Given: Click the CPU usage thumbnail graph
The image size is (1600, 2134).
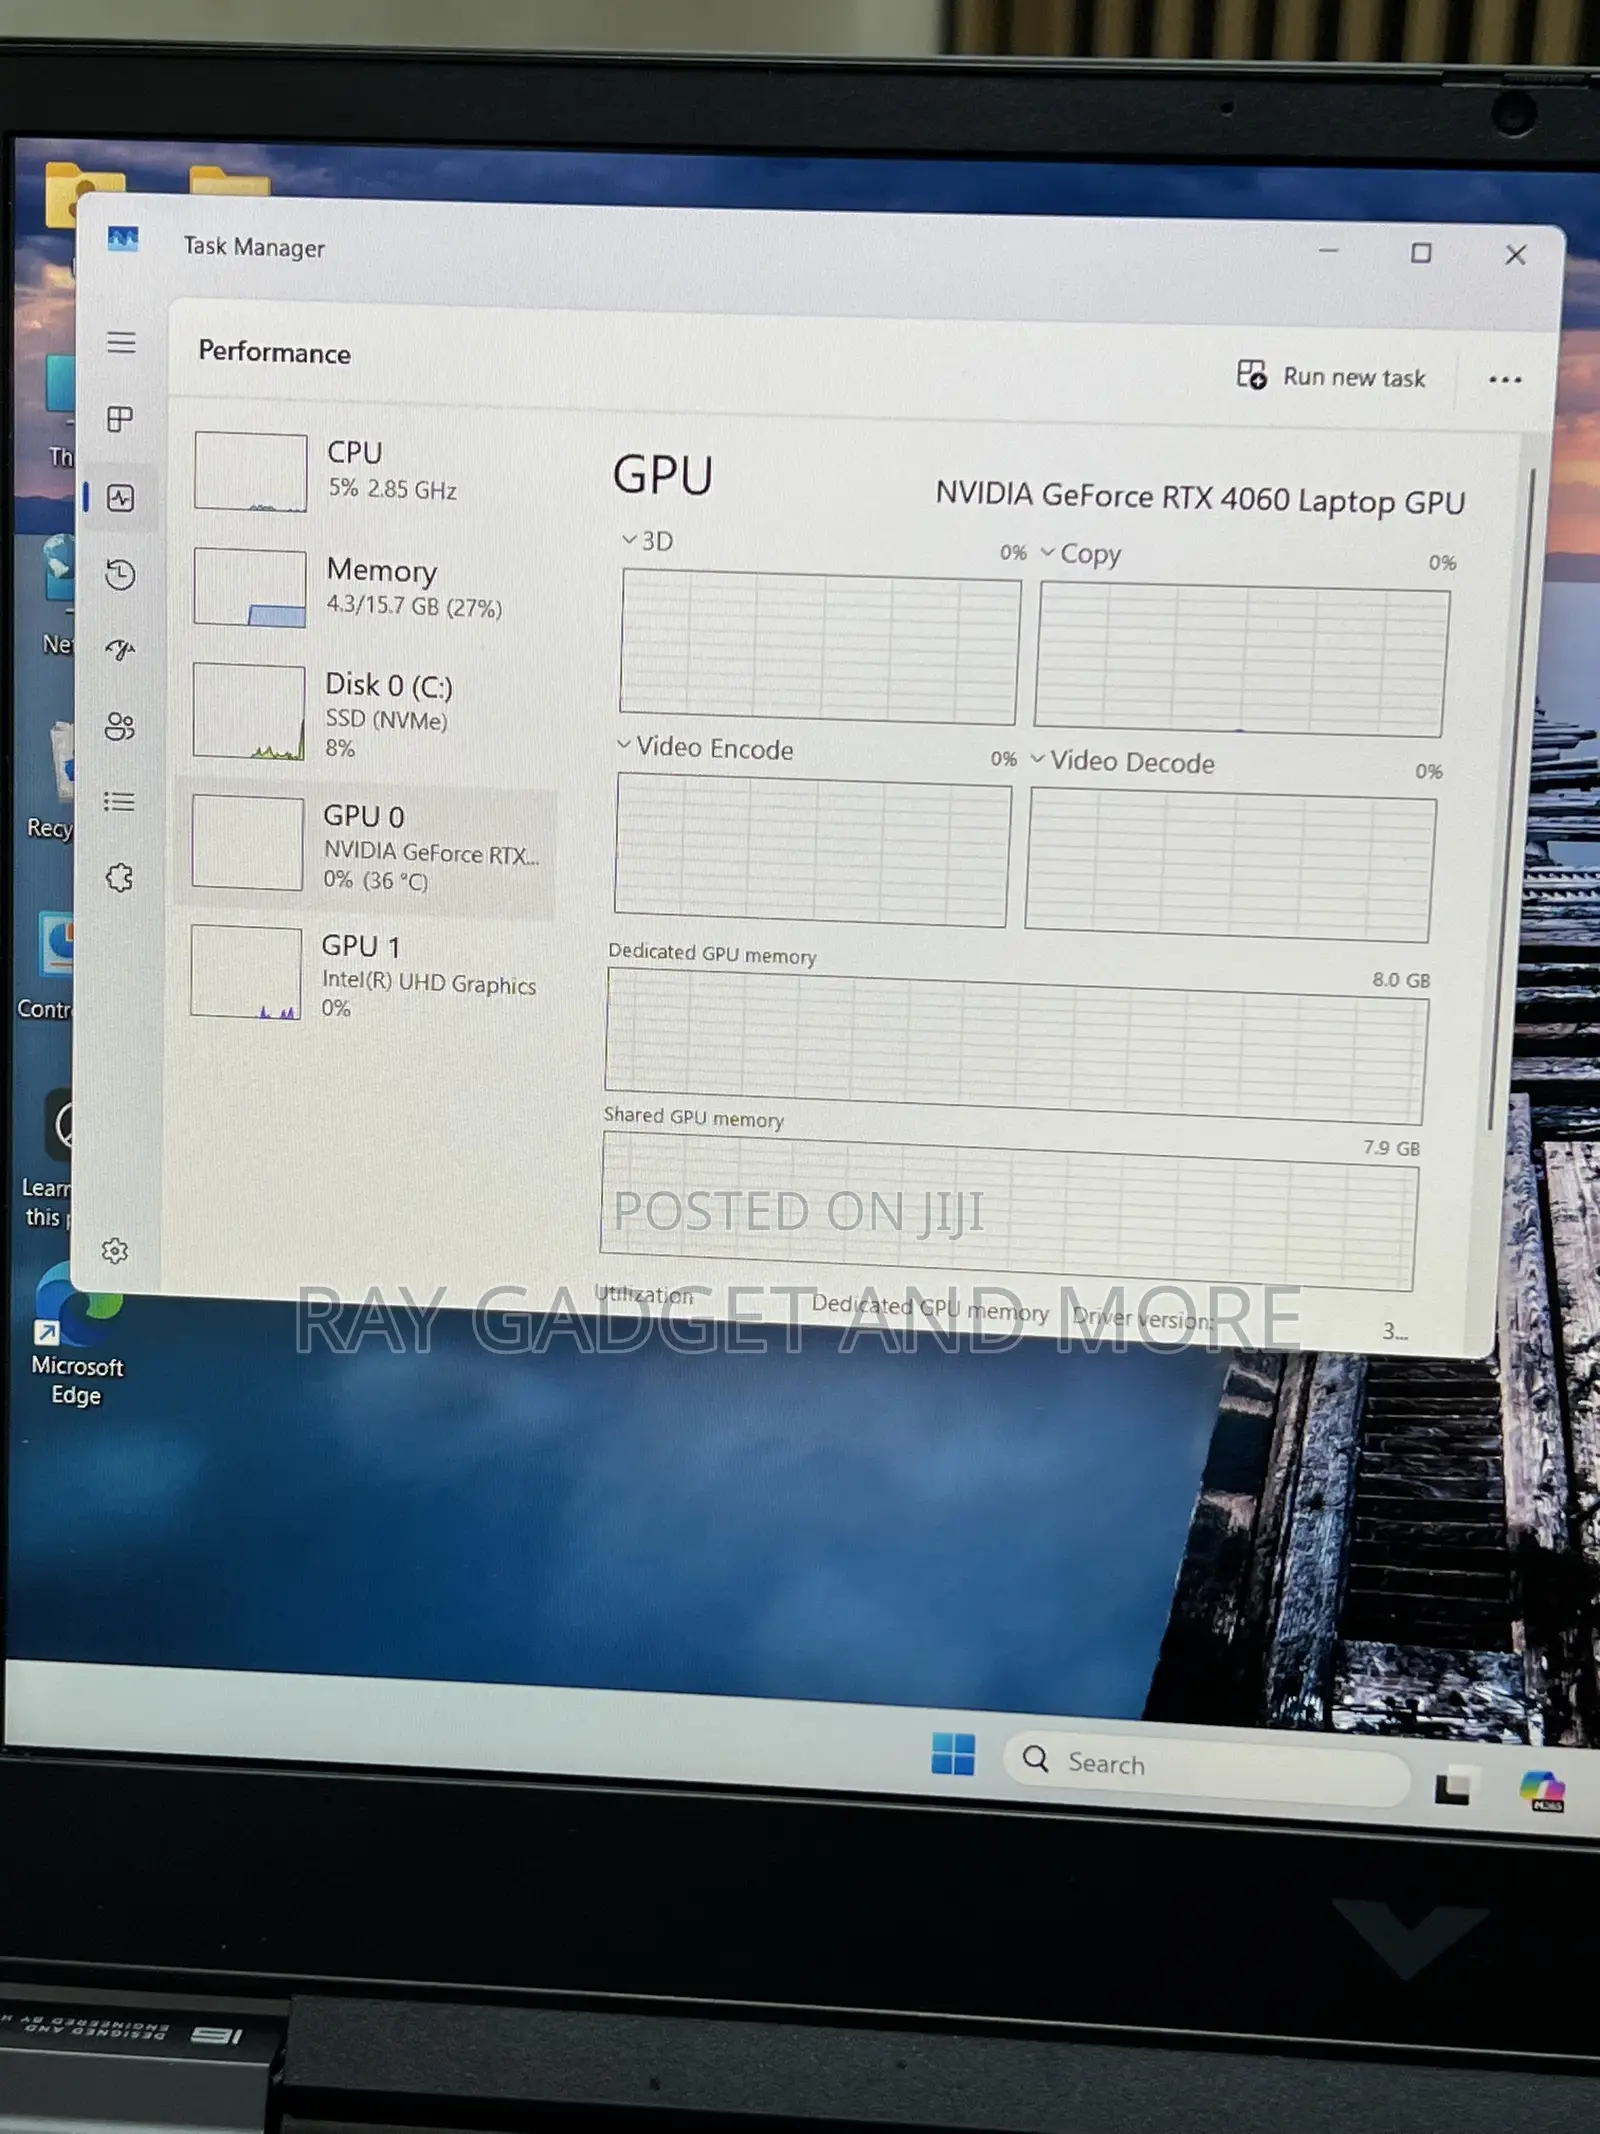Looking at the screenshot, I should tap(251, 472).
